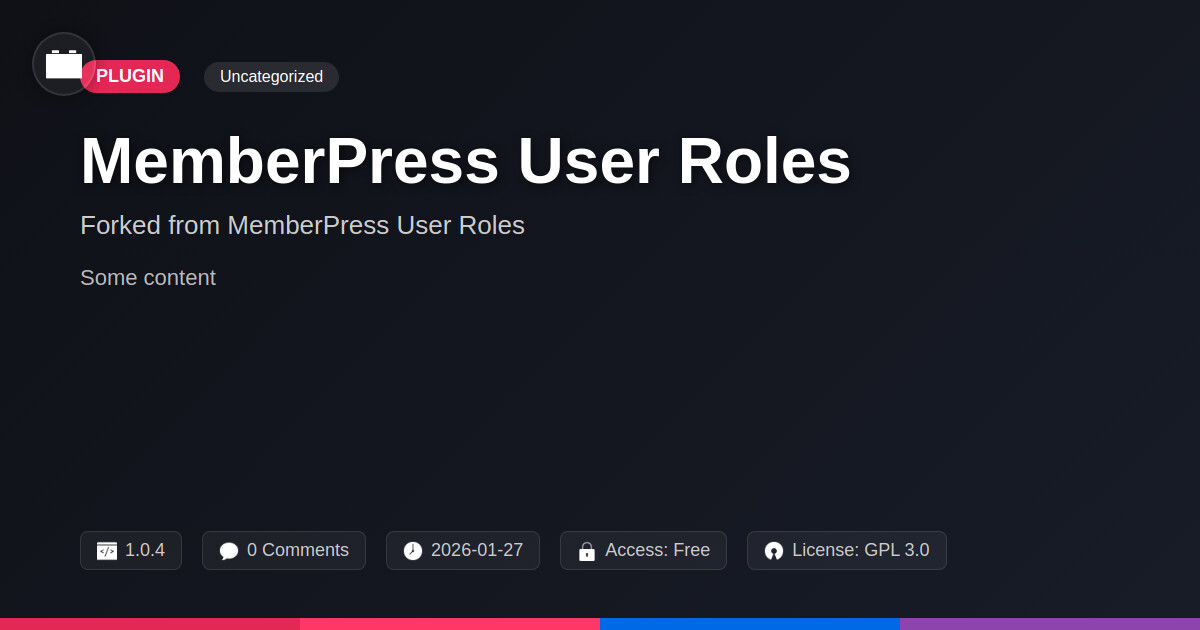Click the crimson segment of the bottom bar
Image resolution: width=1200 pixels, height=630 pixels.
click(x=150, y=623)
